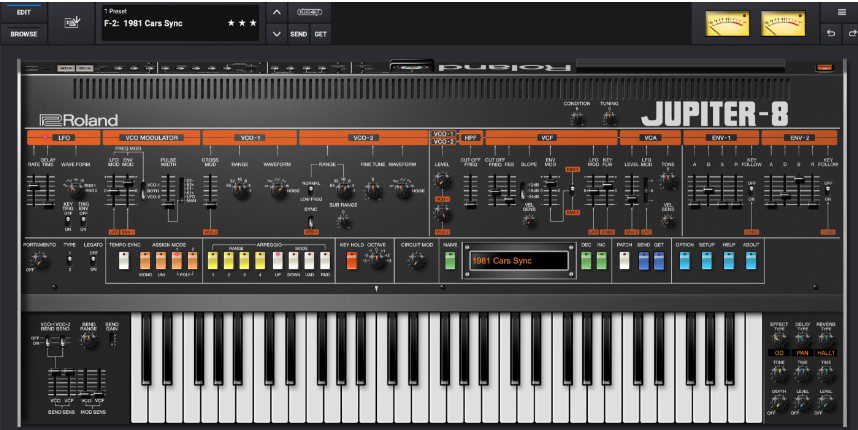858x430 pixels.
Task: Toggle the VCO-2 Sync switch
Action: tap(310, 222)
